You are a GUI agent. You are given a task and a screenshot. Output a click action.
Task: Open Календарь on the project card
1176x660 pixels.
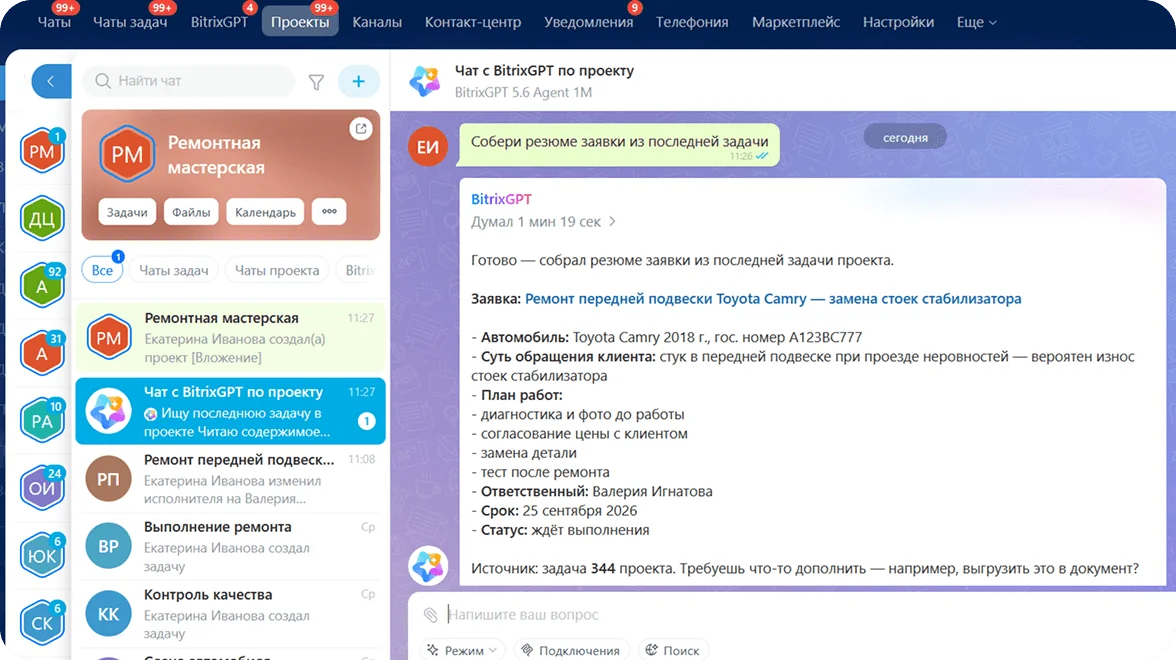click(266, 212)
